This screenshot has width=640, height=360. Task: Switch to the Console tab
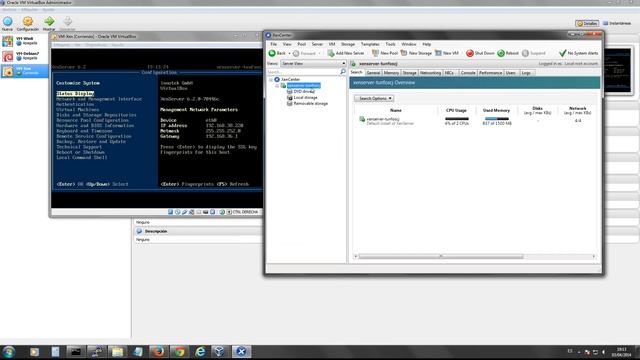[x=468, y=73]
